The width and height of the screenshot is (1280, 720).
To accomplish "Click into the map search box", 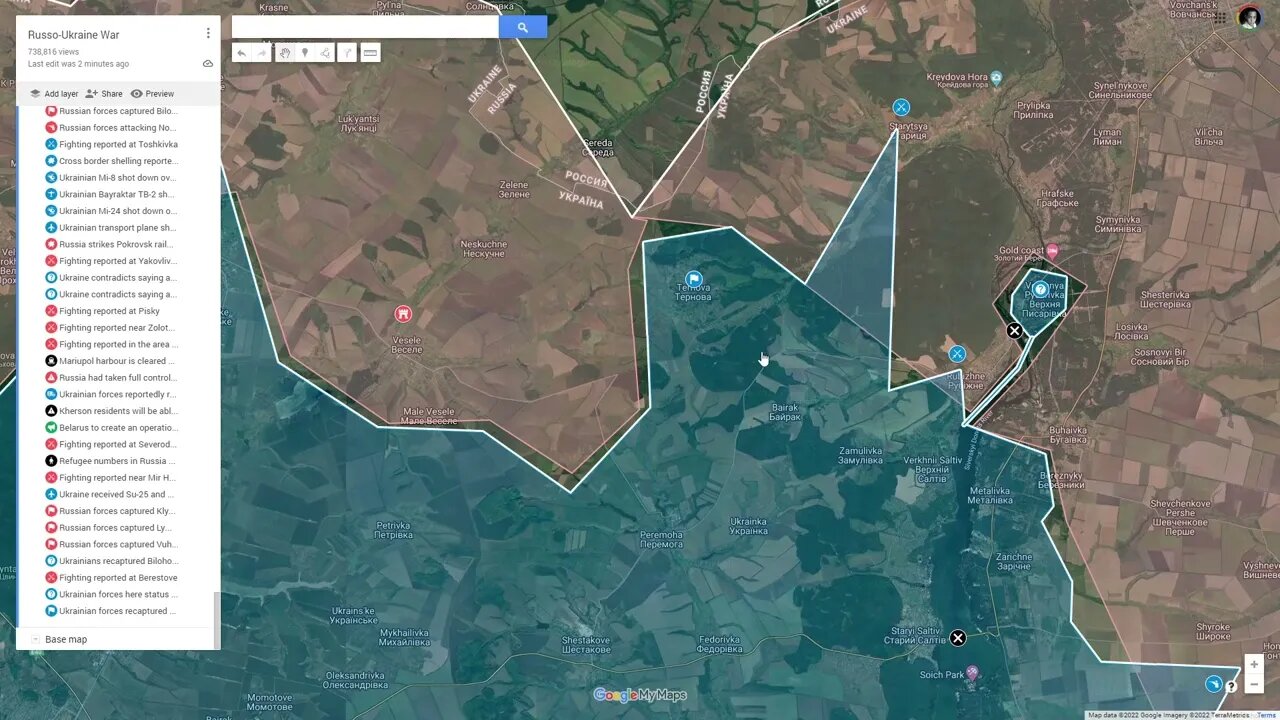I will 365,27.
